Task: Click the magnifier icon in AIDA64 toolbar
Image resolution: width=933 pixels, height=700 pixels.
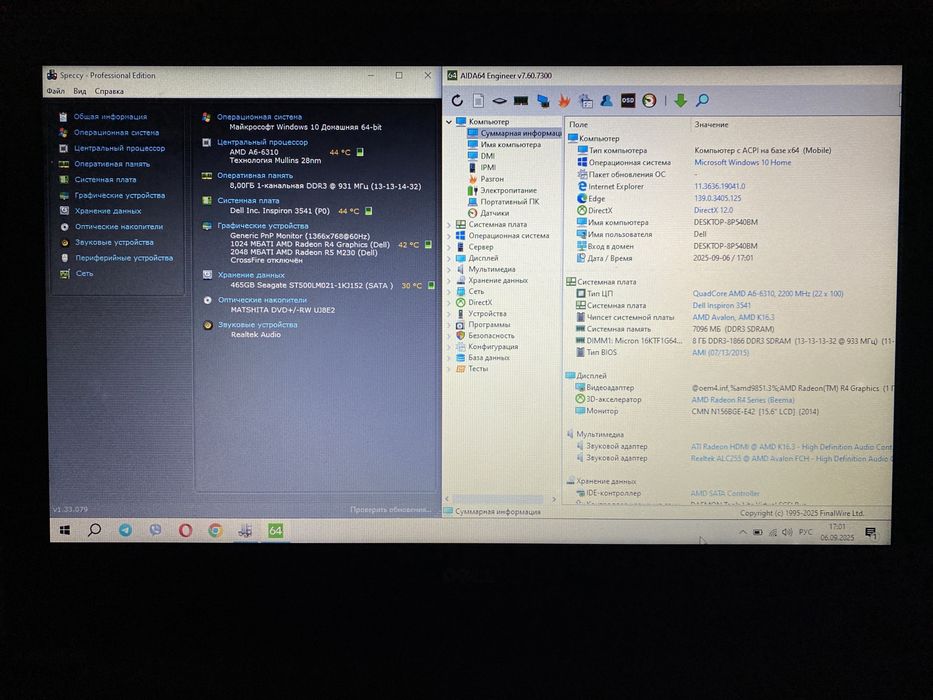Action: pyautogui.click(x=702, y=101)
